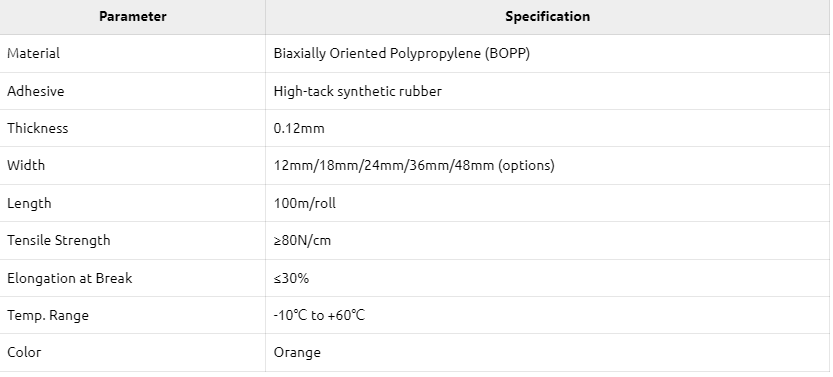Click the 0.12mm thickness value
The image size is (833, 377).
tap(299, 128)
